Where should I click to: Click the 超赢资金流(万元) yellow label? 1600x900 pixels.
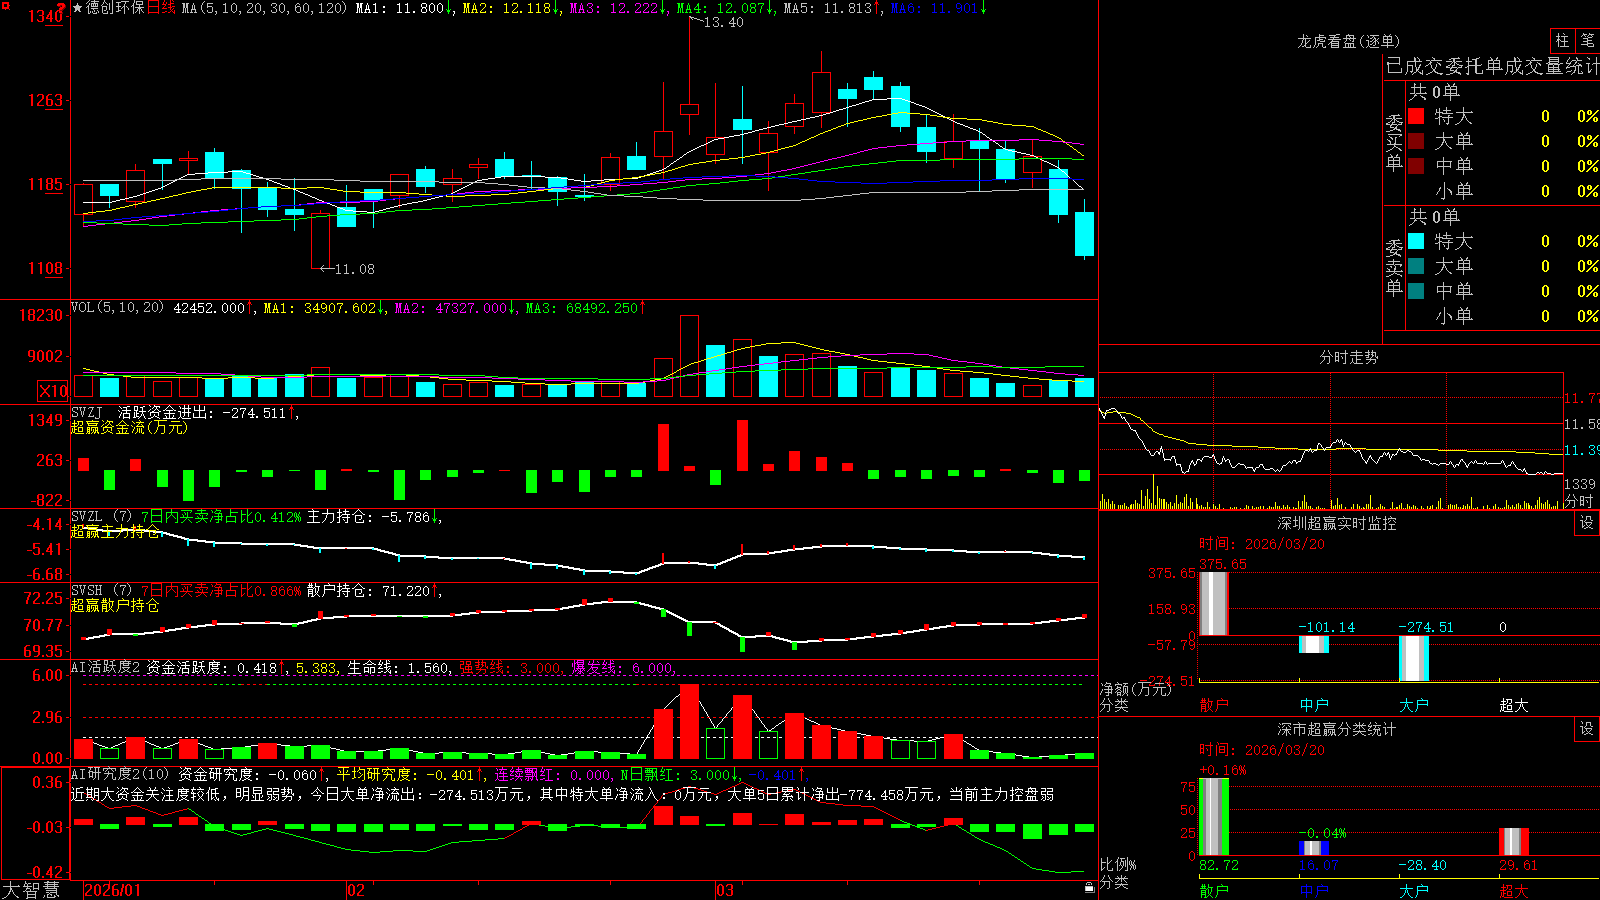tap(129, 427)
